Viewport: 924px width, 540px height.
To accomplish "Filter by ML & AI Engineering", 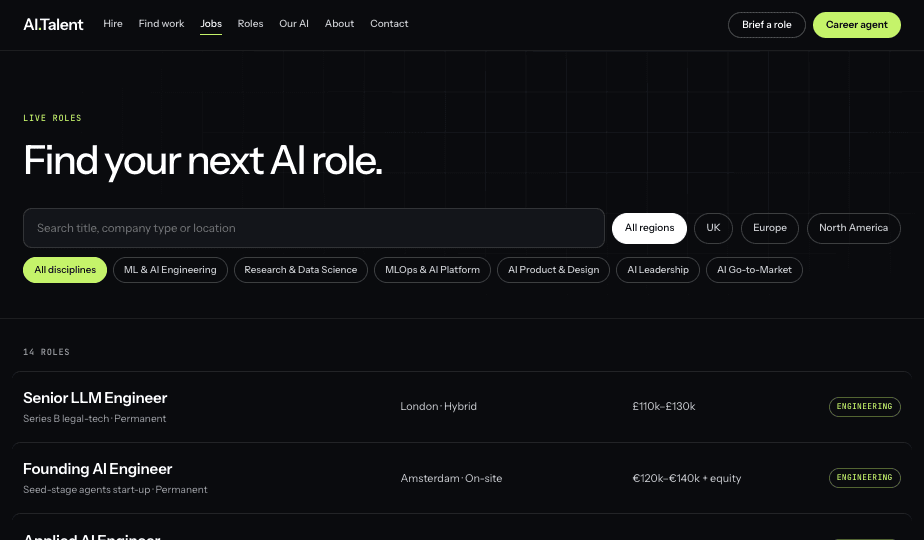I will point(170,270).
